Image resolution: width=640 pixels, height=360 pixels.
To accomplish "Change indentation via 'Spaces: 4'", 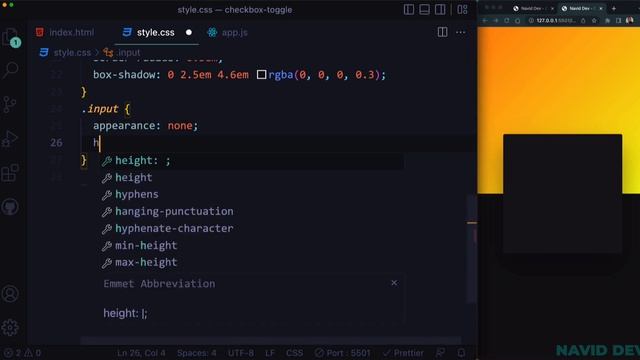I will pyautogui.click(x=196, y=353).
